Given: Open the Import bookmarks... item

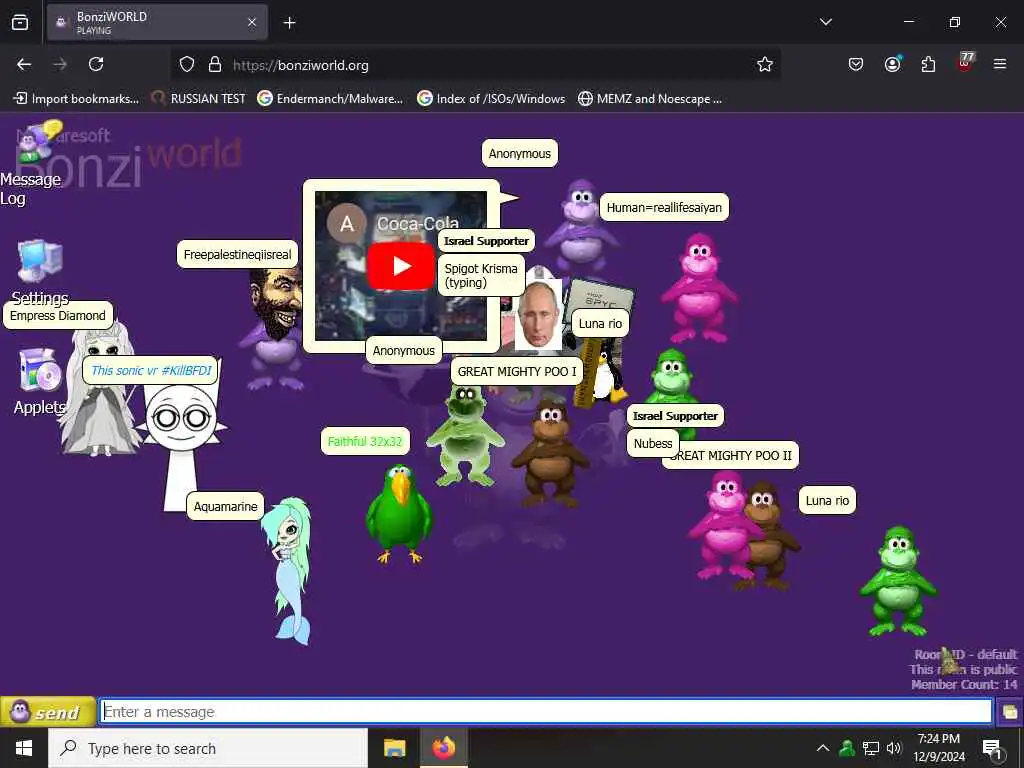Looking at the screenshot, I should click(76, 99).
